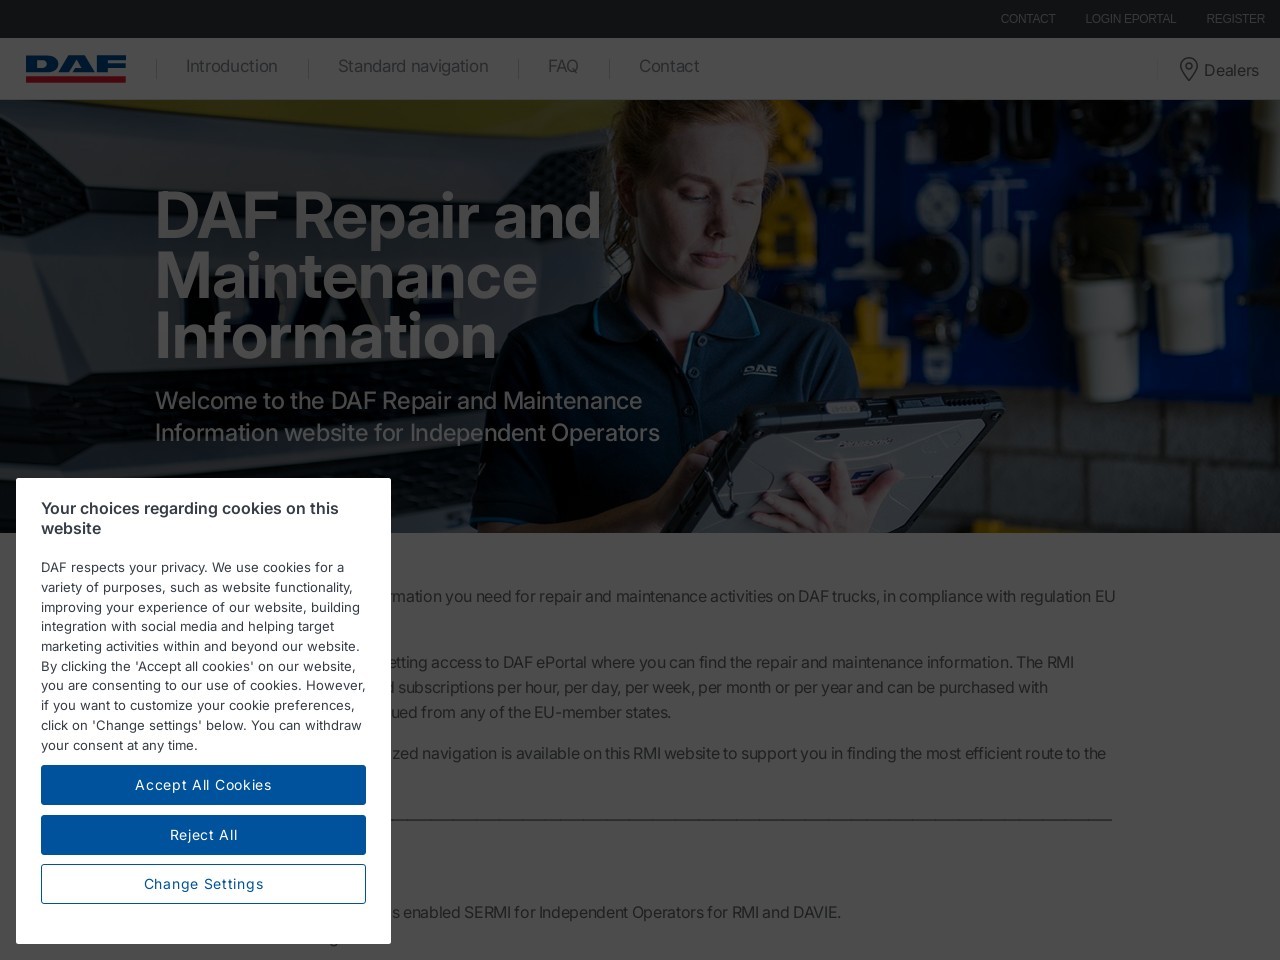Click the Dealers location pin icon
The width and height of the screenshot is (1280, 960).
pyautogui.click(x=1188, y=69)
